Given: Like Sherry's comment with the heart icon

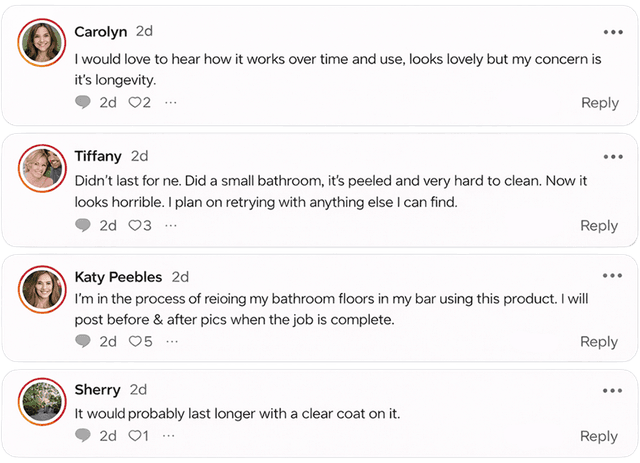Looking at the screenshot, I should tap(134, 435).
